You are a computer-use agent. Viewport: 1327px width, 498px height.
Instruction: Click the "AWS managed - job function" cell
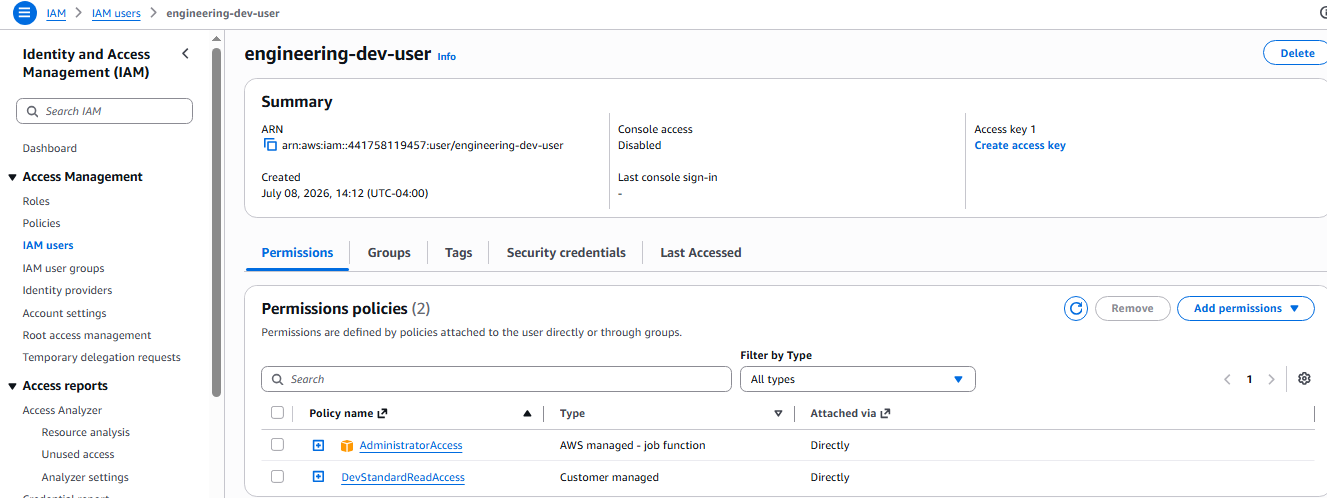[633, 445]
